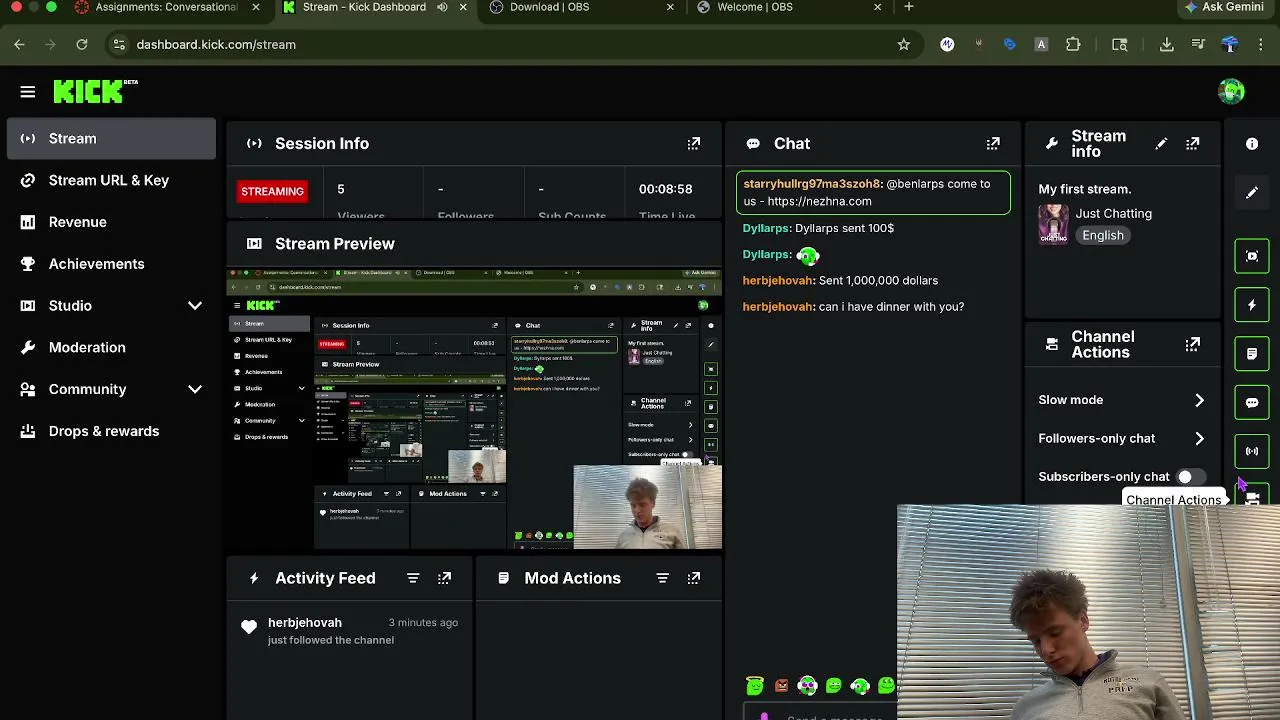Open Activity Feed filter options

click(413, 578)
